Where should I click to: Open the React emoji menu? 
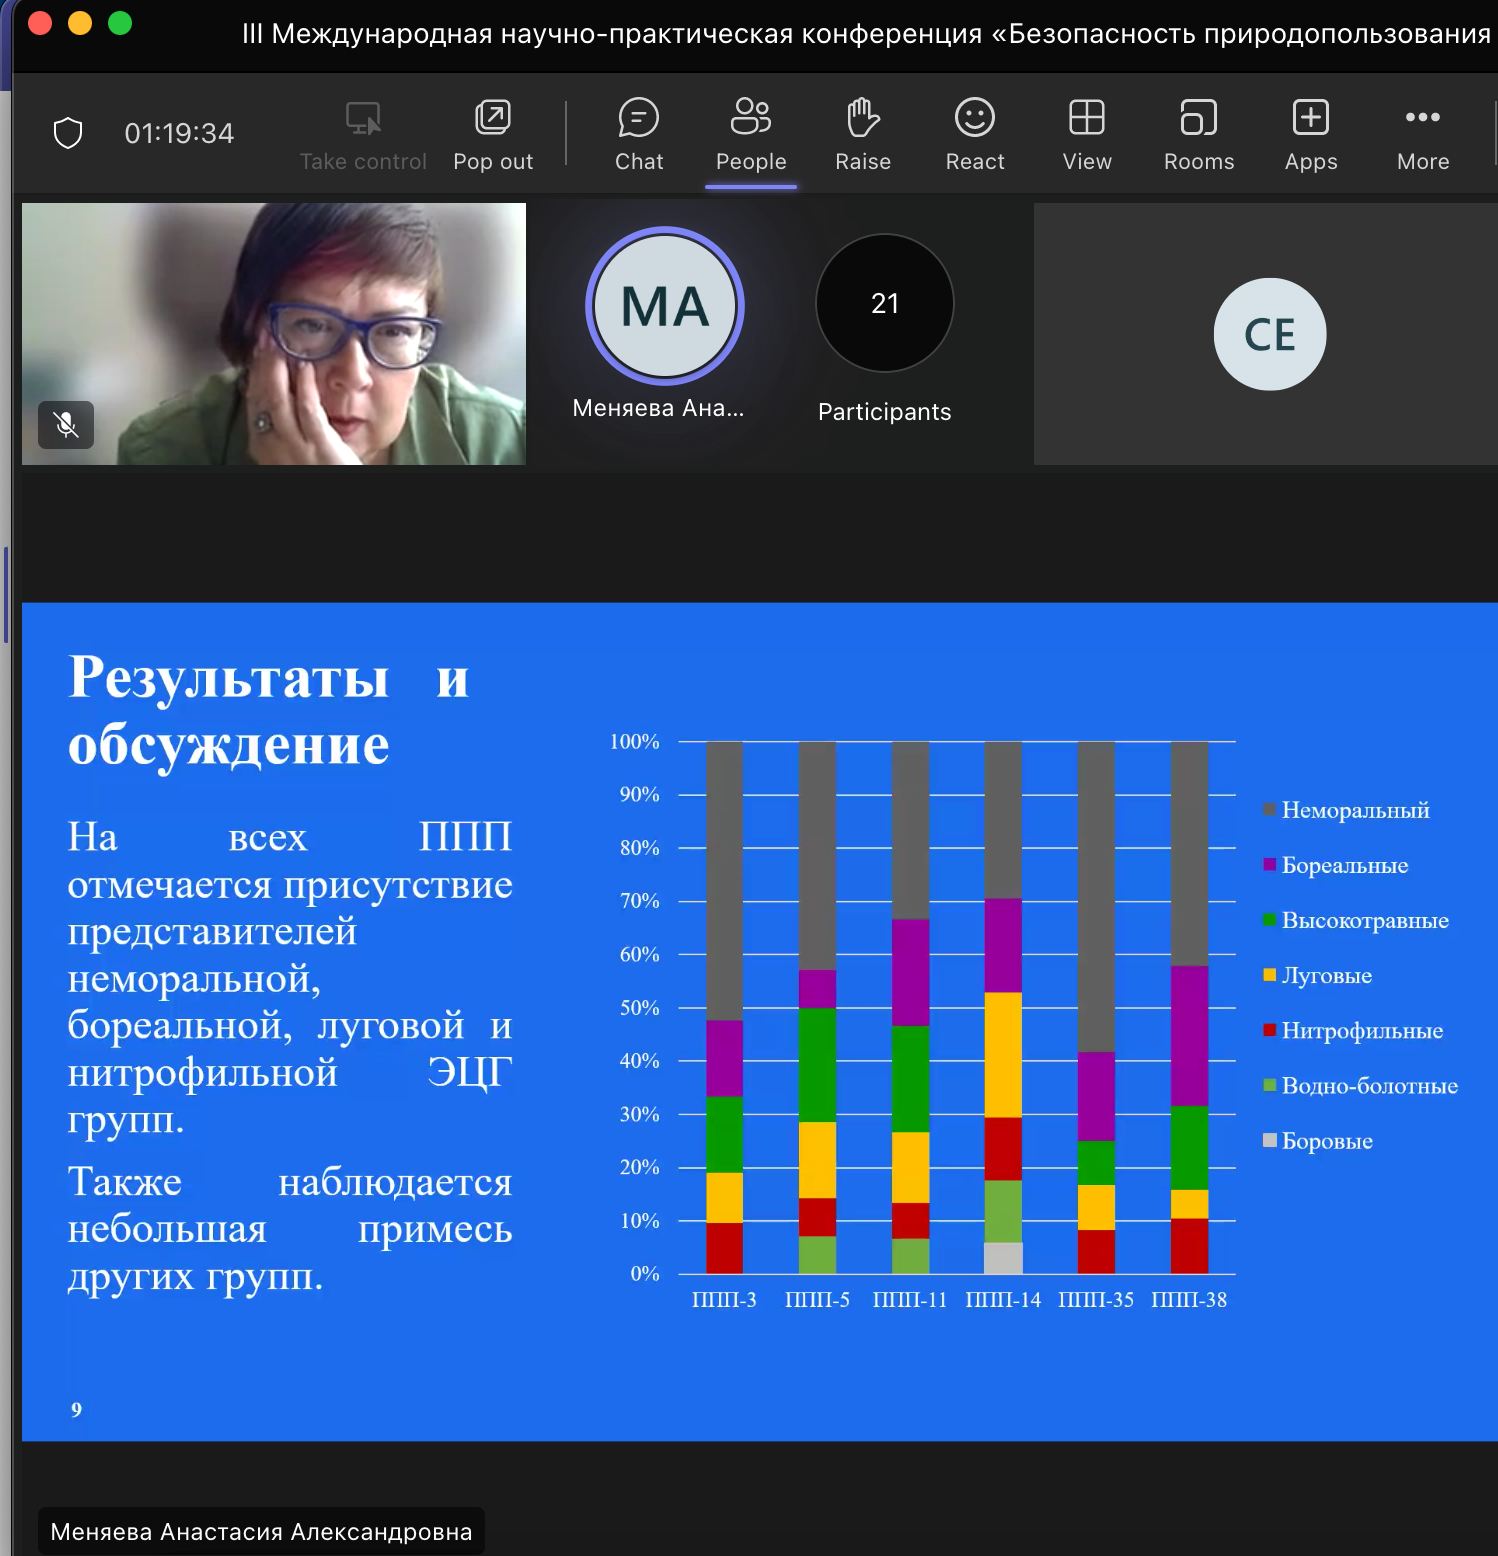[x=975, y=135]
